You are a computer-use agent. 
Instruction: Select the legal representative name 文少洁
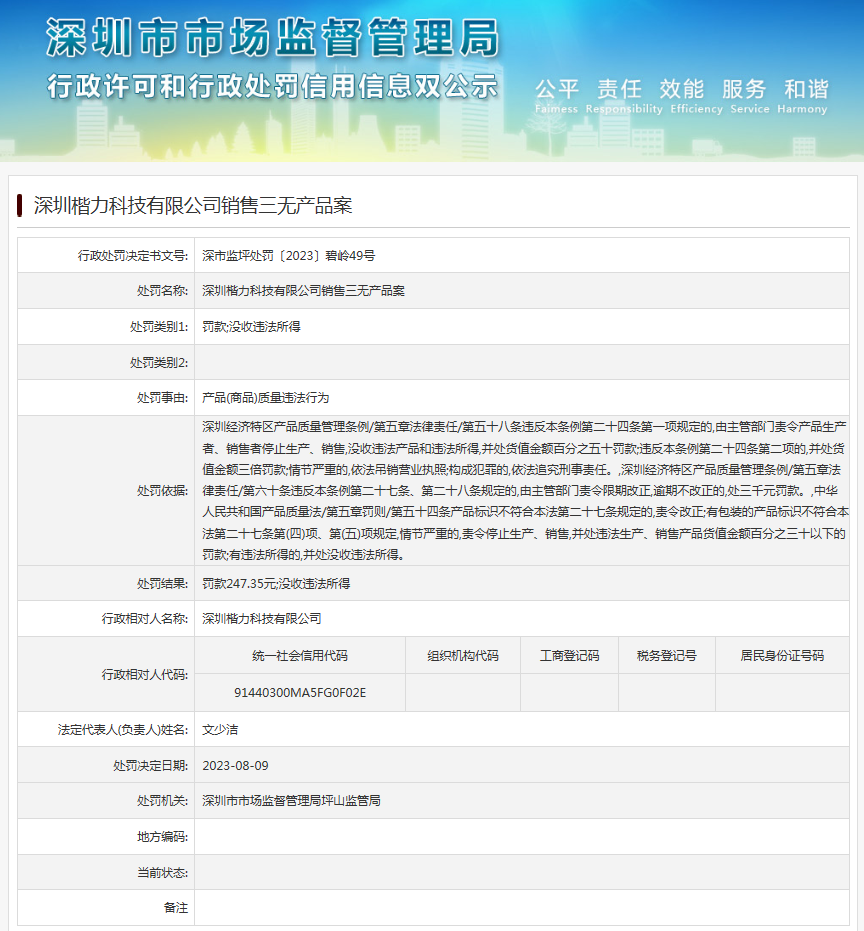point(220,730)
